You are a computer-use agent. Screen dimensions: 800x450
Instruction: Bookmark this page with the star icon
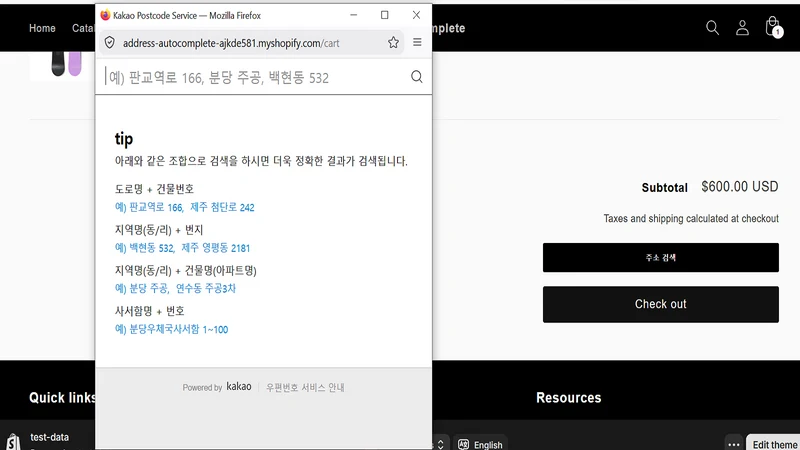393,43
